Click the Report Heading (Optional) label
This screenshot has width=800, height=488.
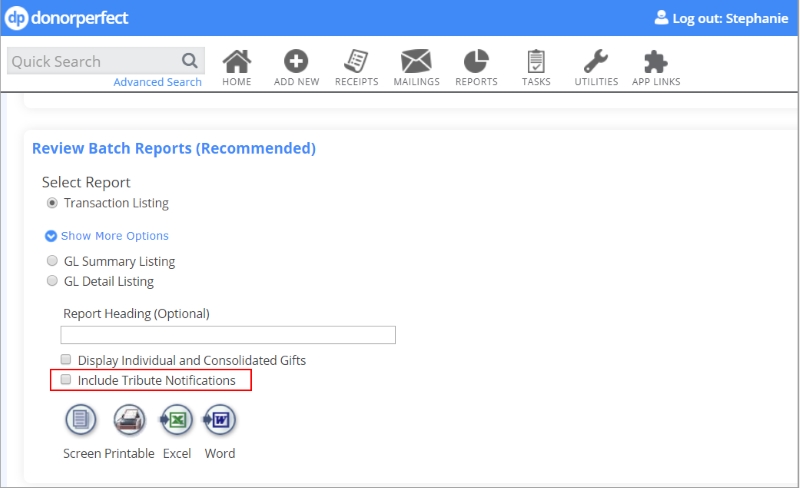point(136,313)
